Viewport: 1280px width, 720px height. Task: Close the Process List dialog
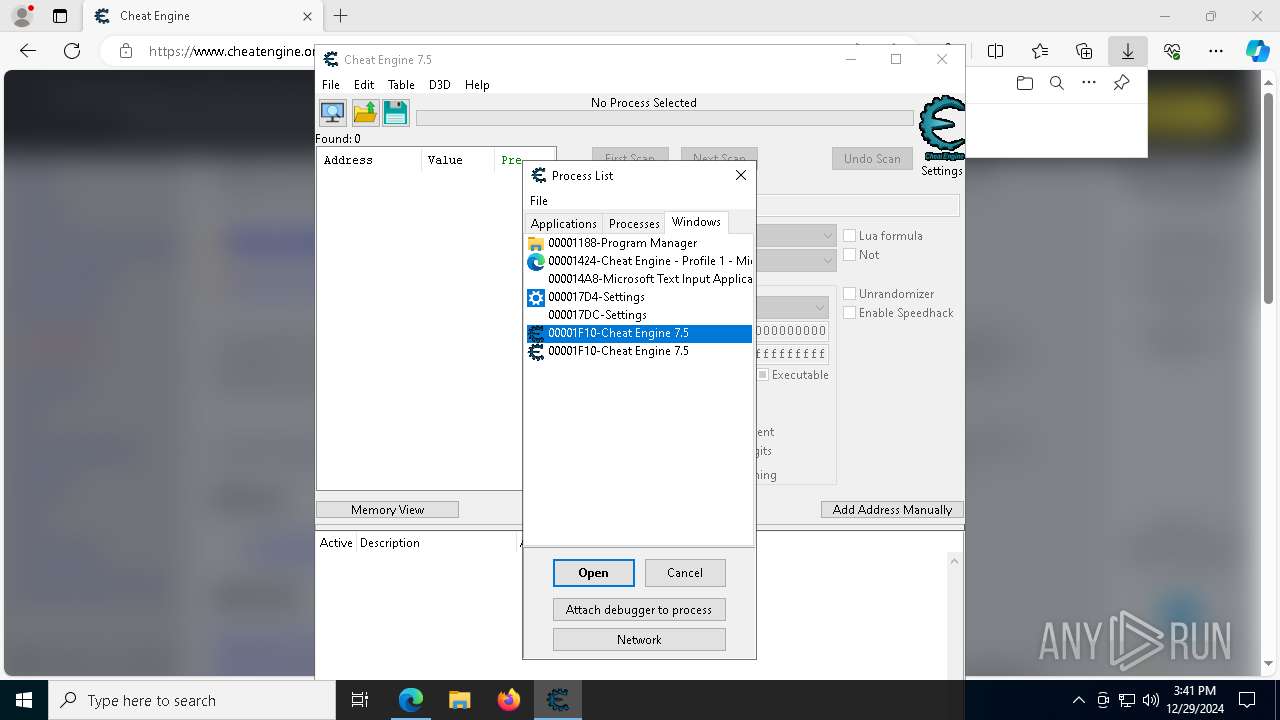[x=741, y=175]
